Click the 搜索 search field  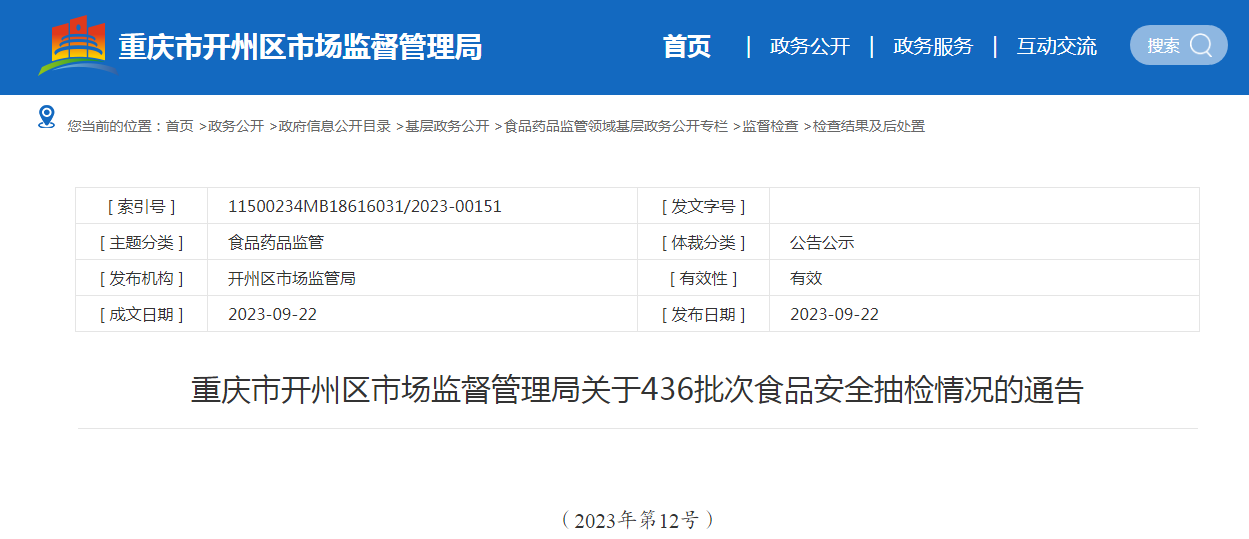1178,45
